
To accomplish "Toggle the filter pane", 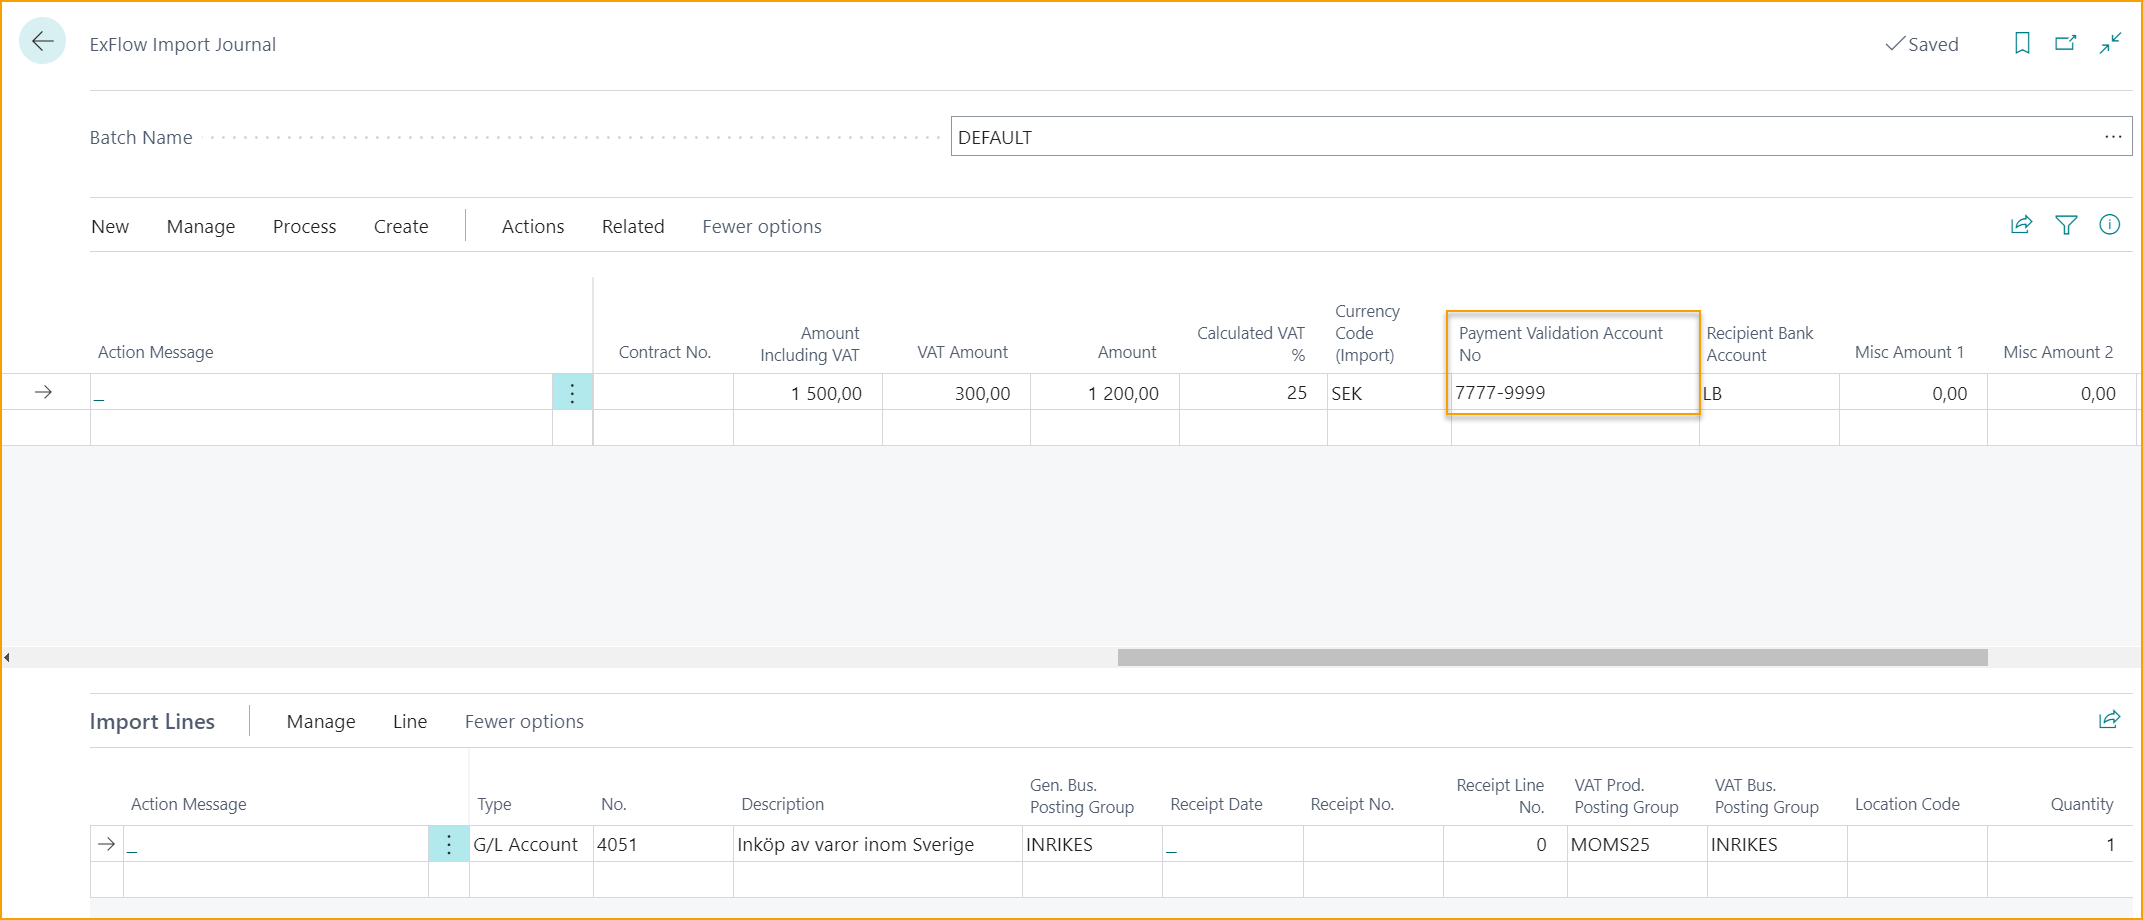I will point(2066,225).
